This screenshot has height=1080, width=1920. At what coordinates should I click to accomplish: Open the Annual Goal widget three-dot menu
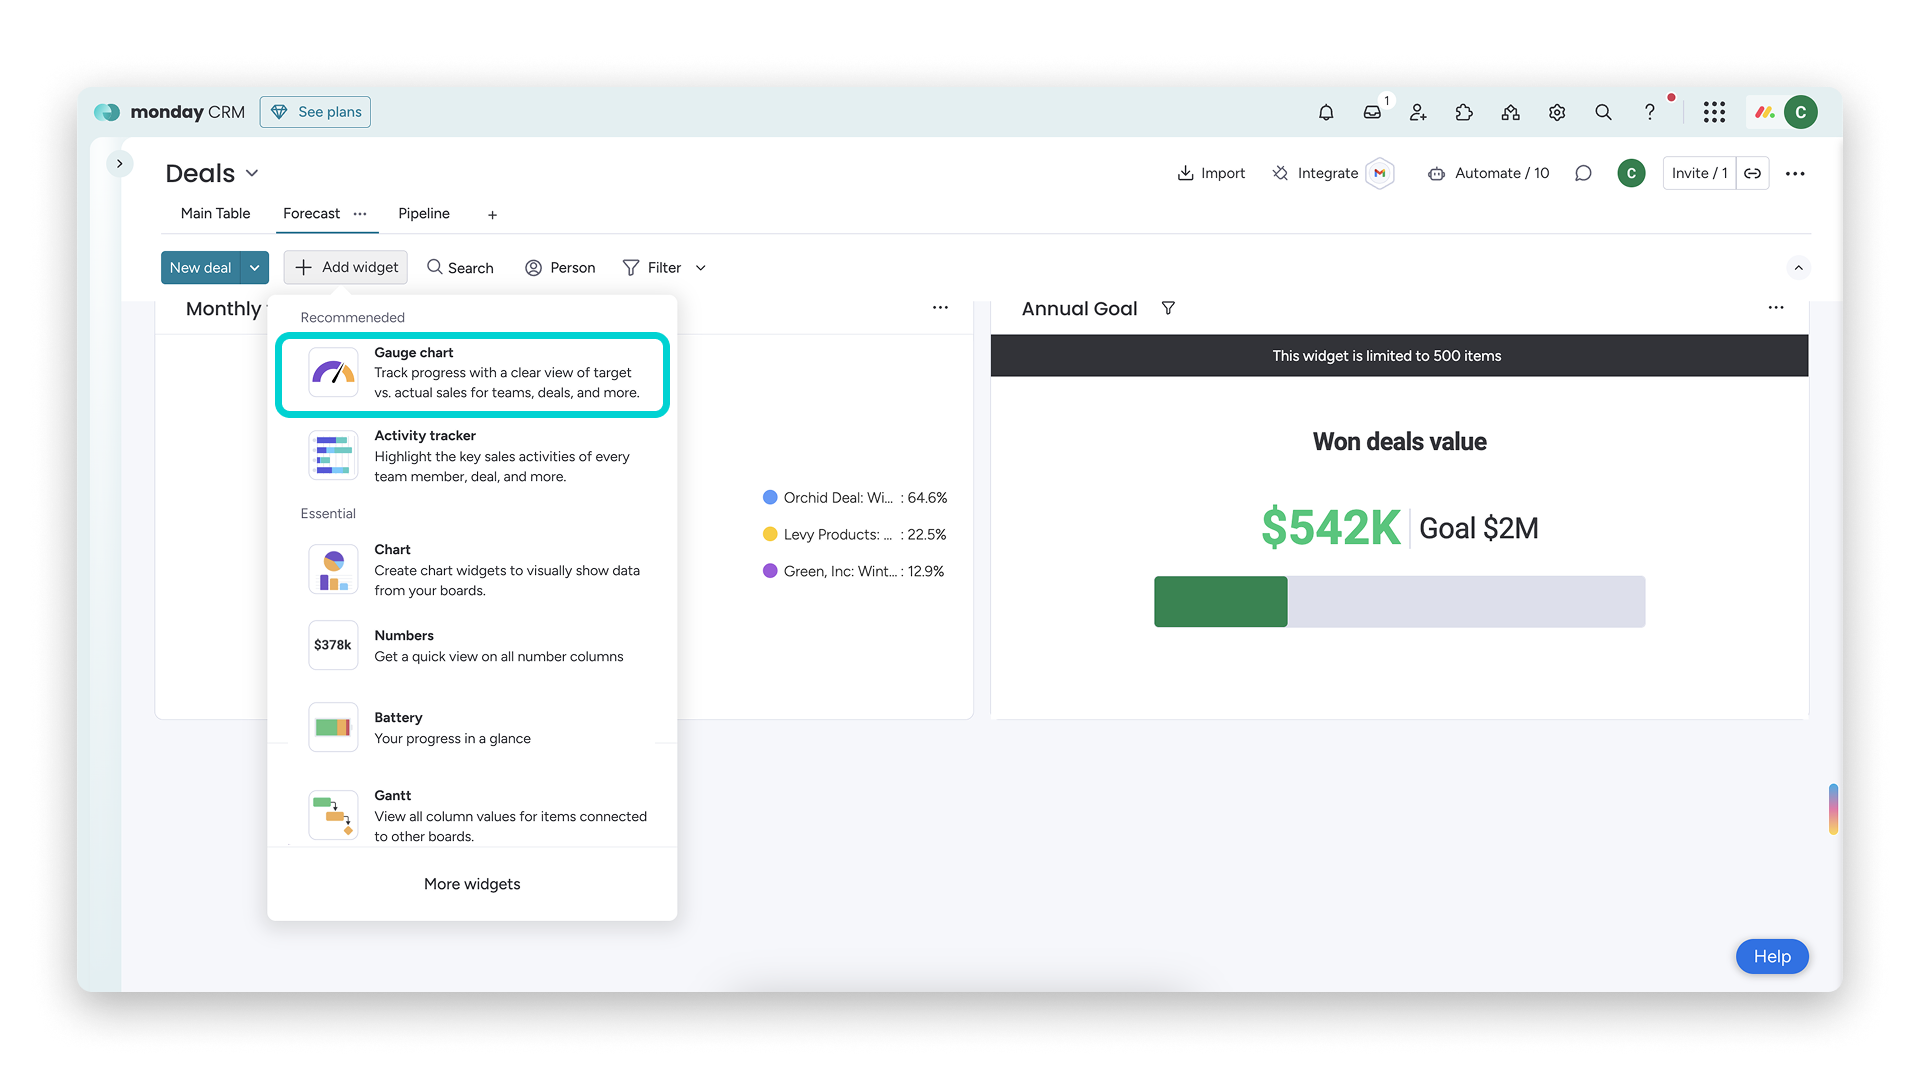[x=1776, y=307]
